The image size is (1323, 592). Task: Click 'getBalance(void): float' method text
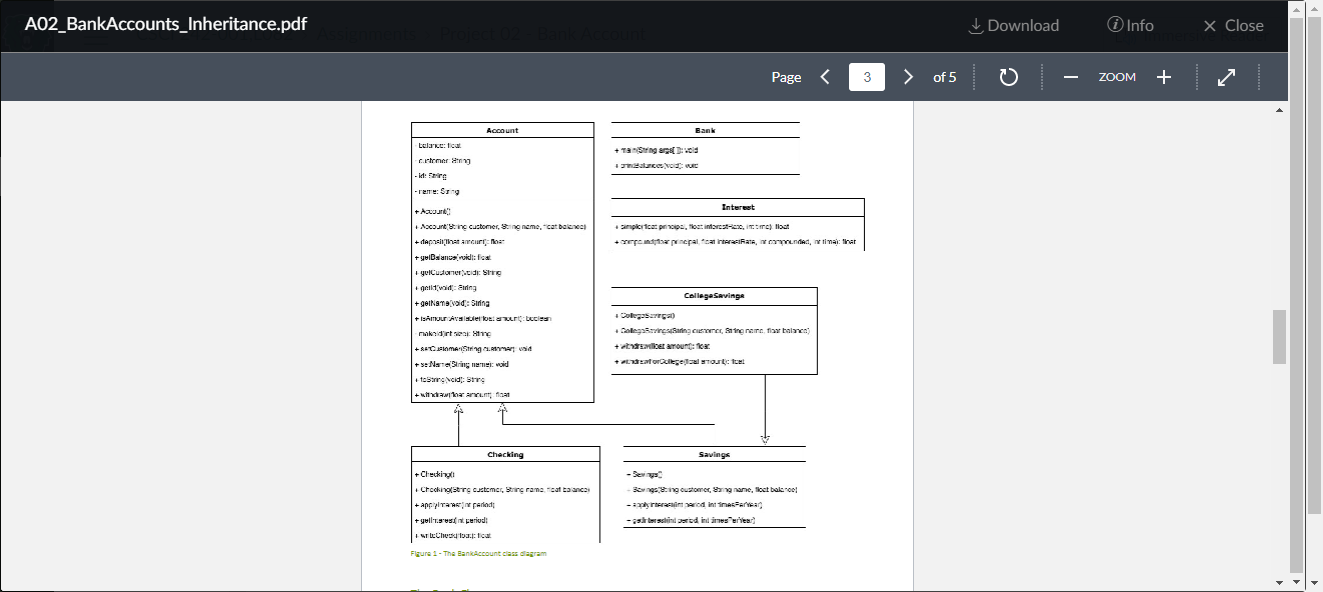(453, 257)
